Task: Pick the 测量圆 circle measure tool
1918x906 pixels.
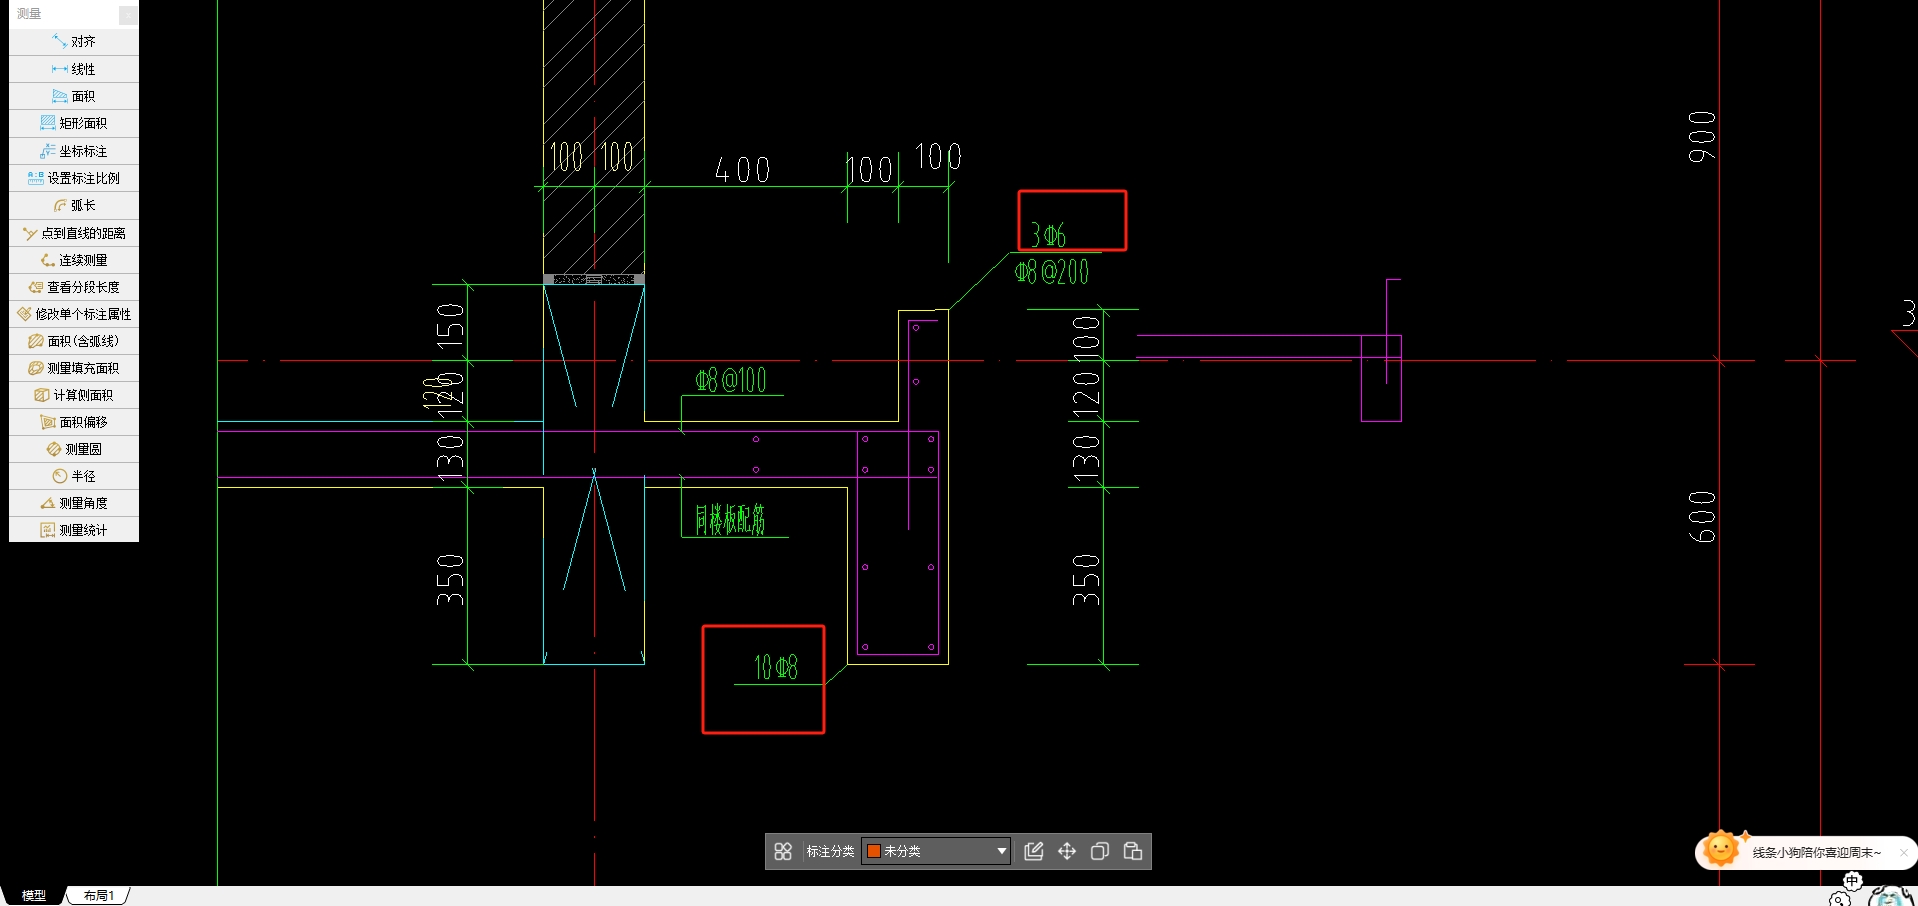Action: click(74, 449)
